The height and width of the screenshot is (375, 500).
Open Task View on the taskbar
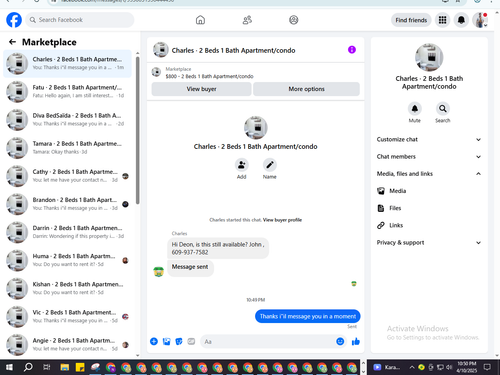pyautogui.click(x=47, y=367)
